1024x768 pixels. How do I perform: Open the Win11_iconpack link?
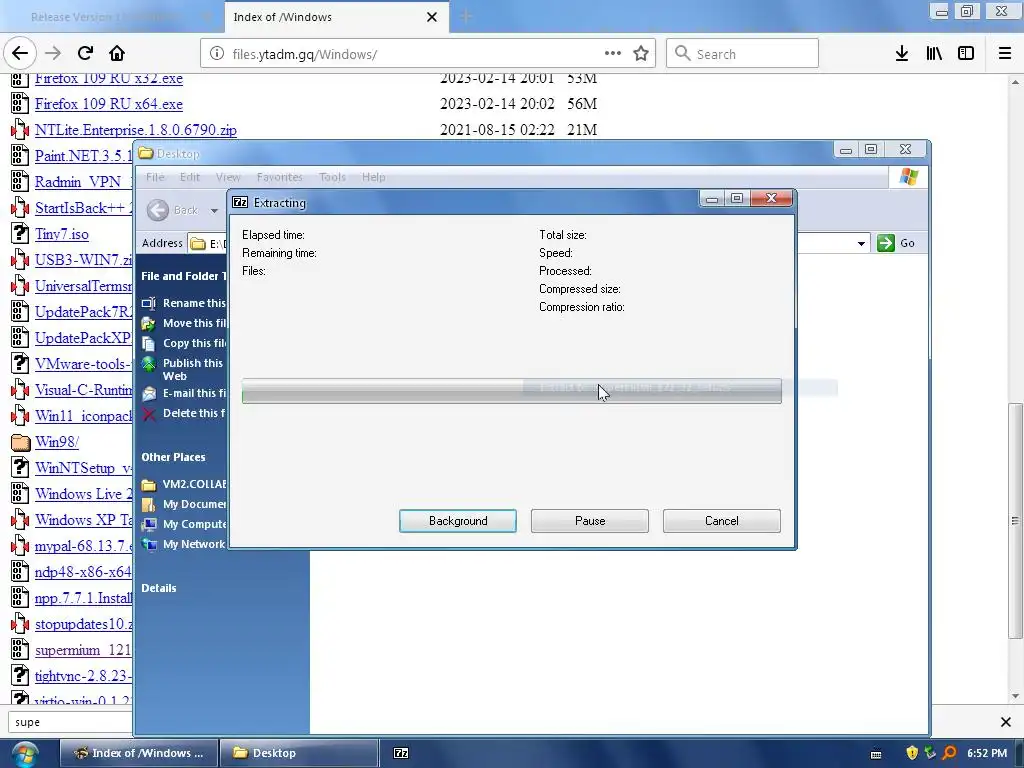coord(83,416)
